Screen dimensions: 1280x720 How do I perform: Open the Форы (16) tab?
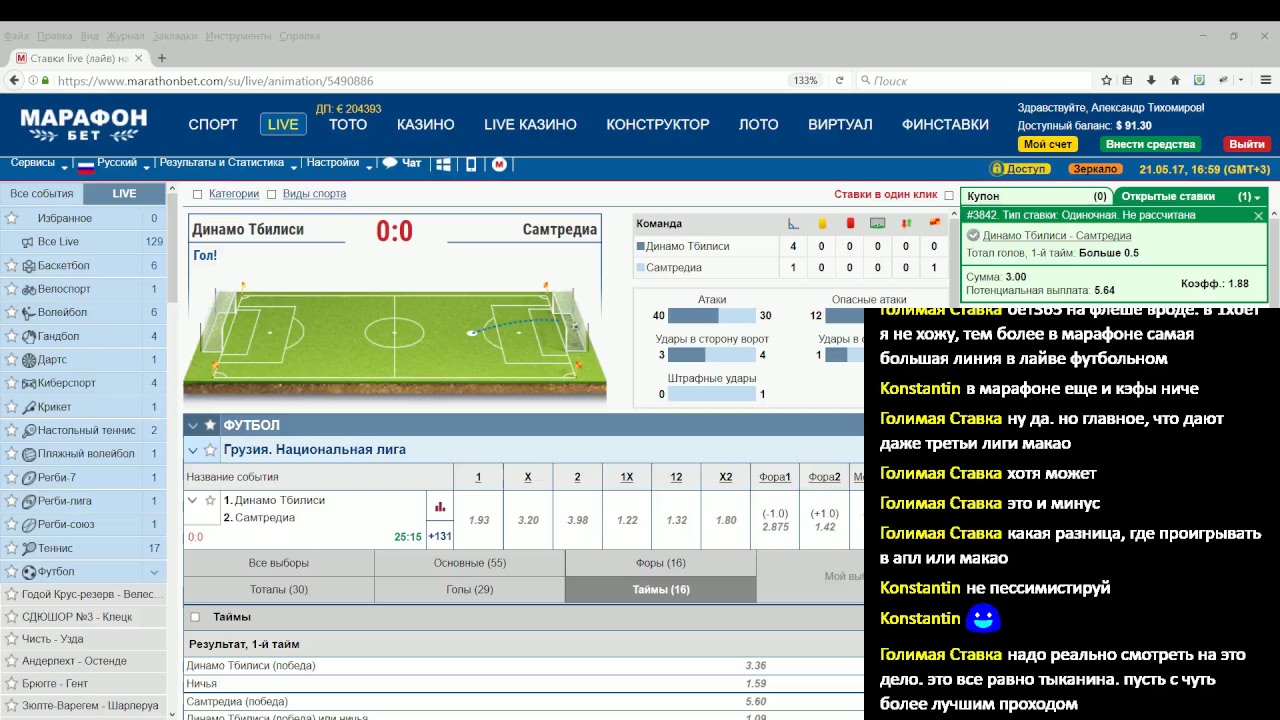(661, 563)
